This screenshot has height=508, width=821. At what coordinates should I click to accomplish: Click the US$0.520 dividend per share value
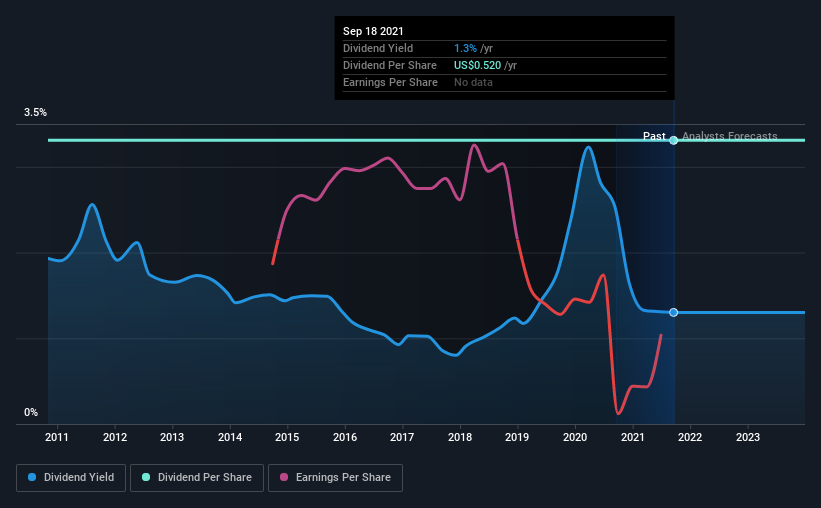click(478, 65)
